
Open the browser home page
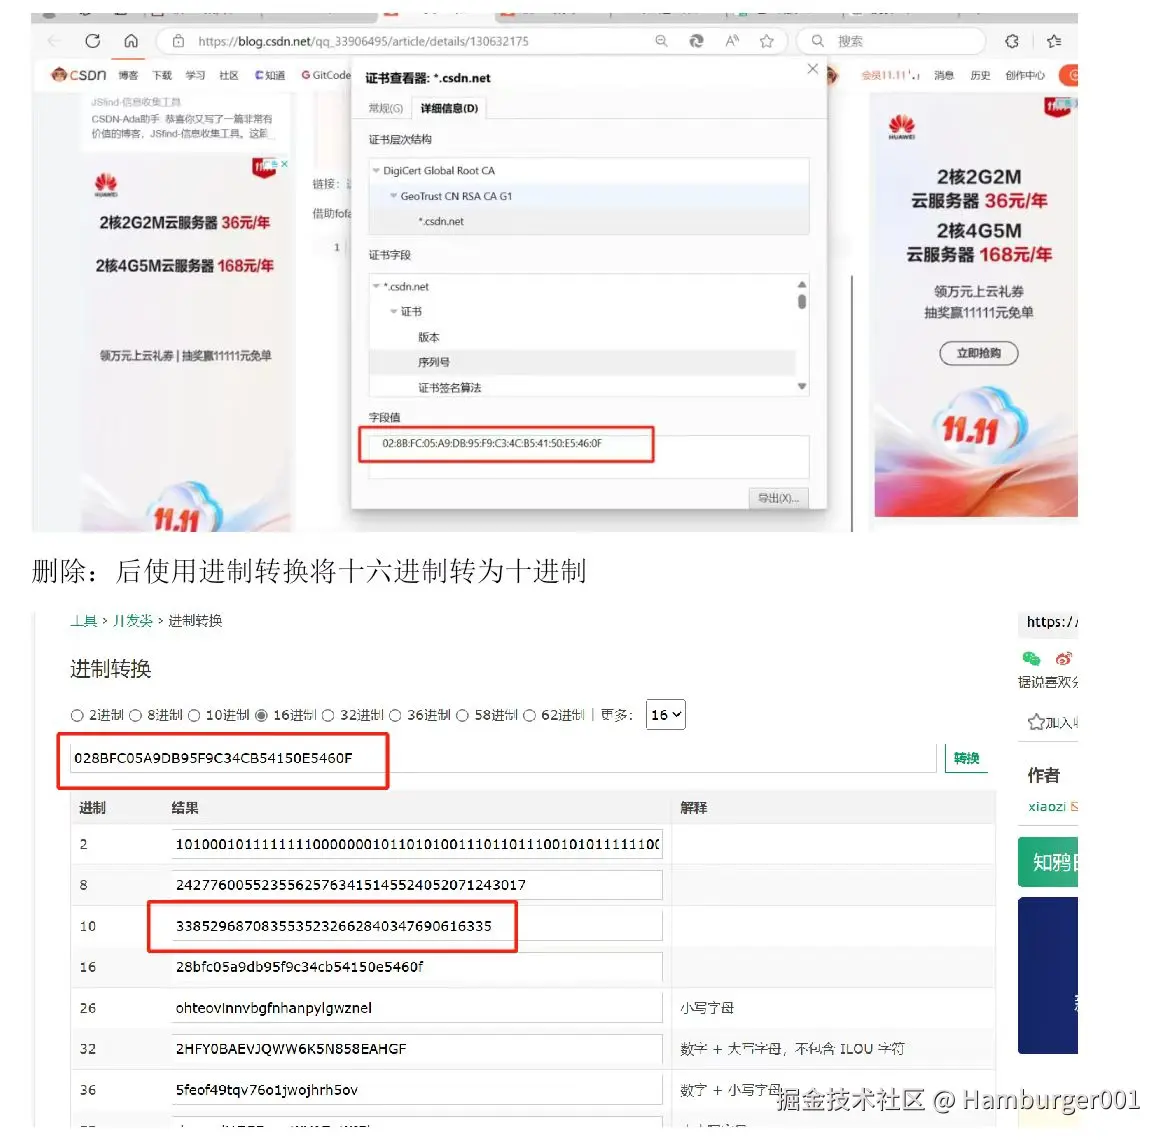[133, 41]
